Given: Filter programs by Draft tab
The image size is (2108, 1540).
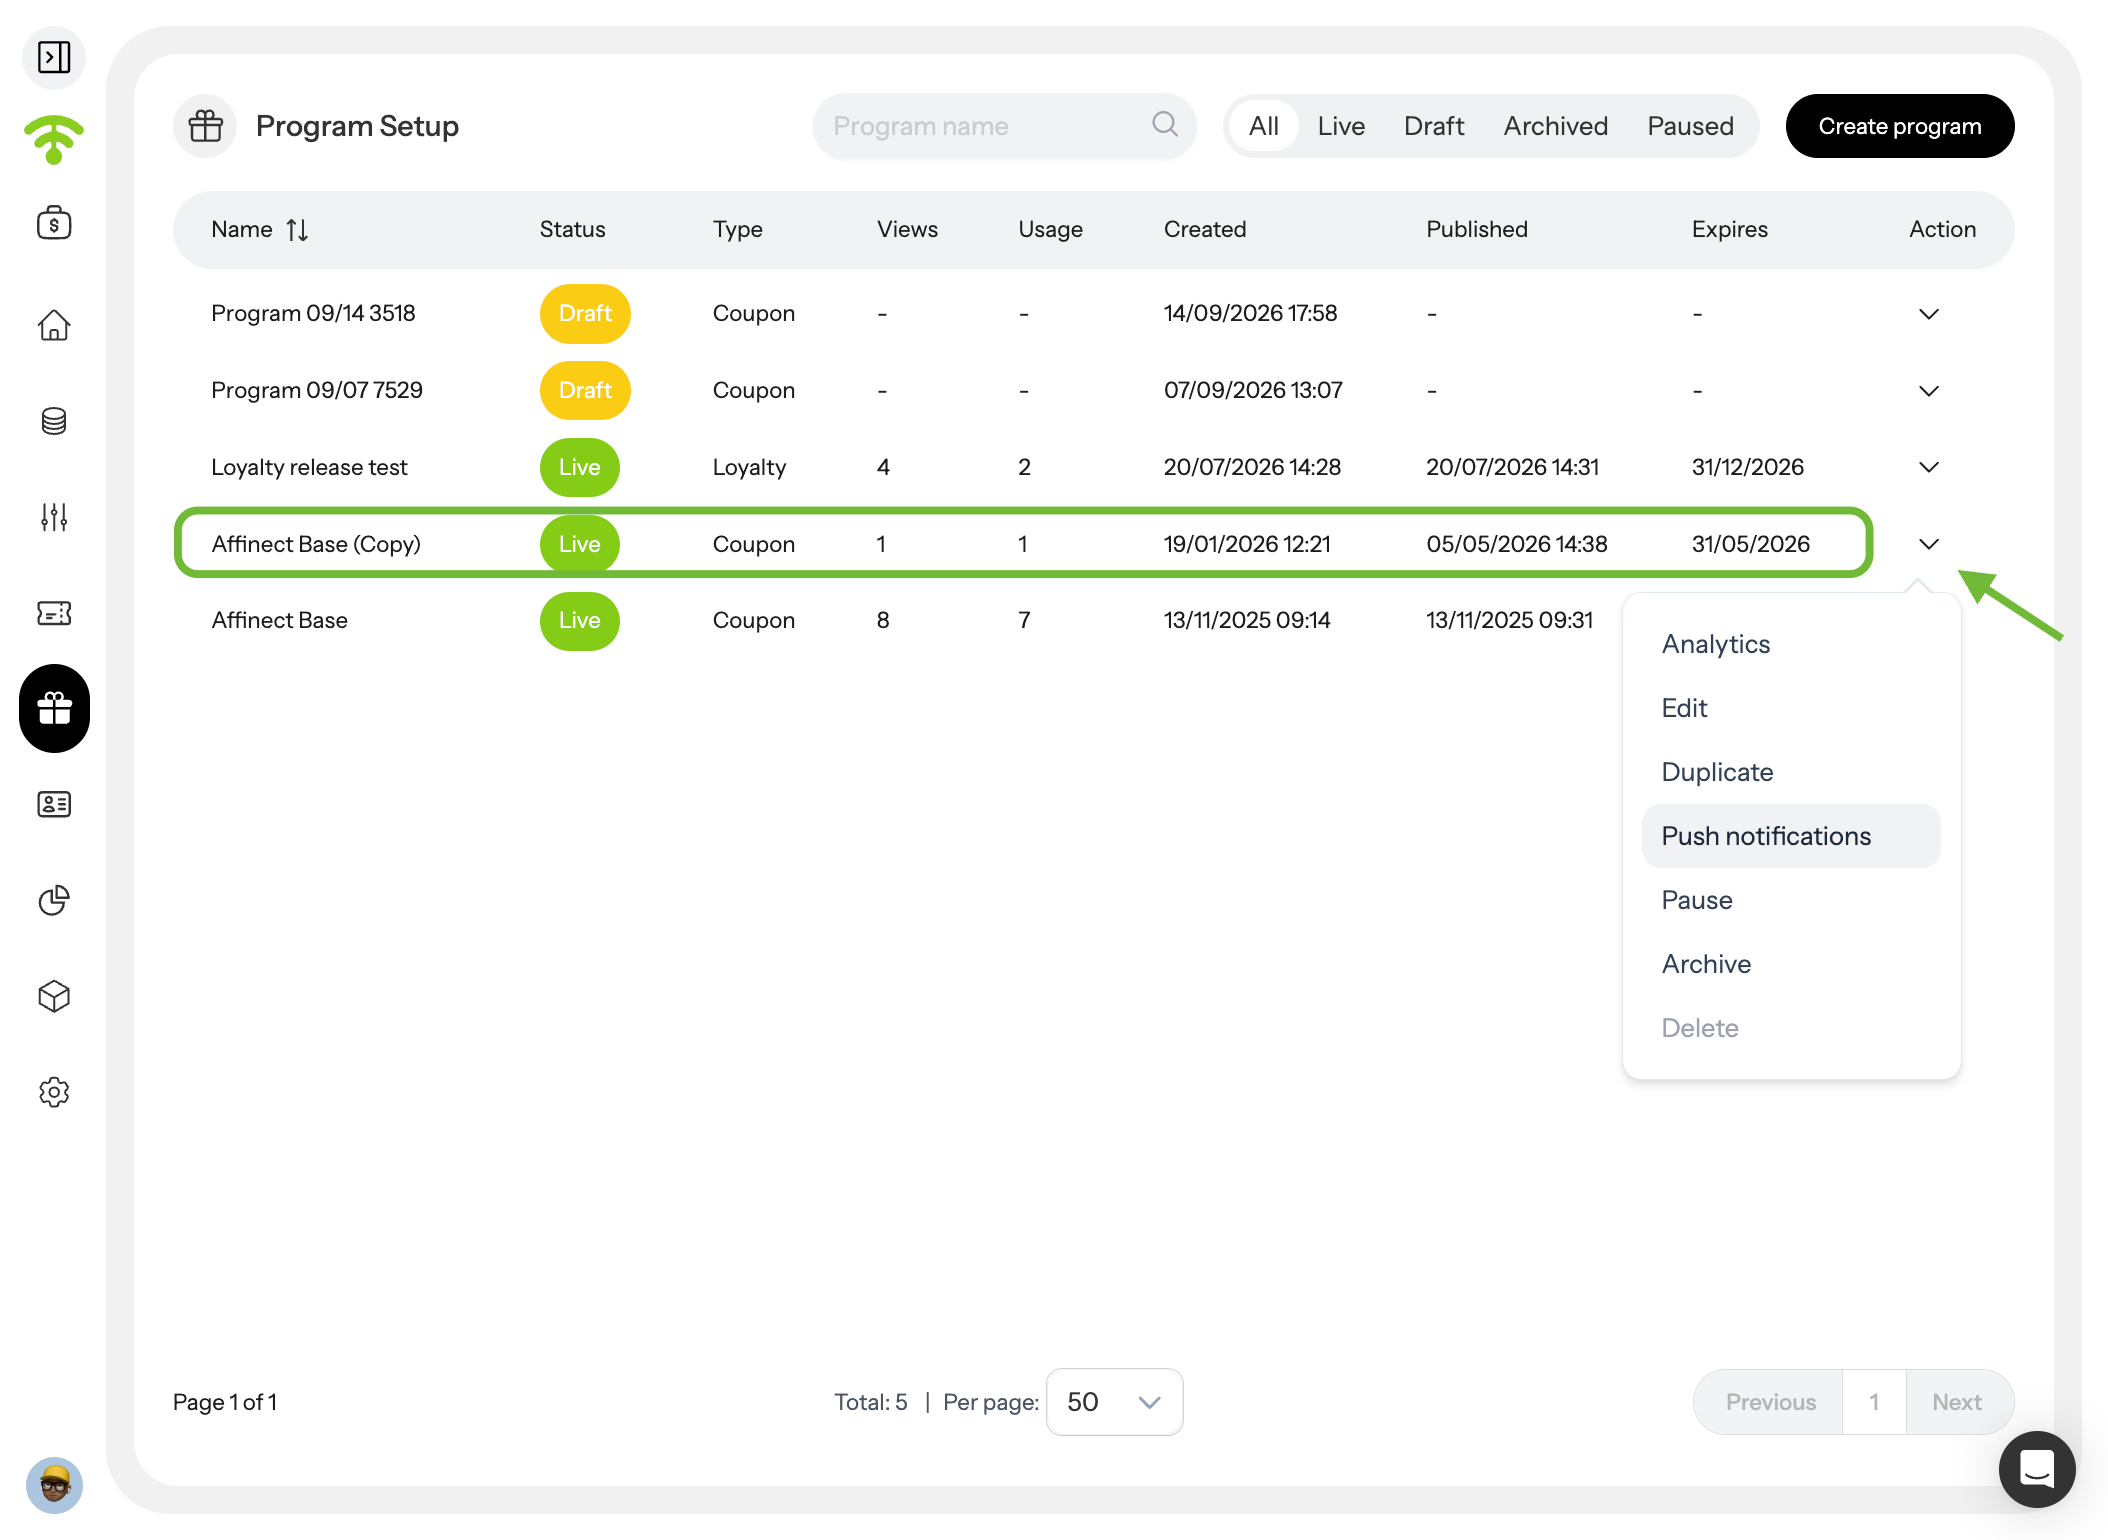Looking at the screenshot, I should click(1433, 126).
